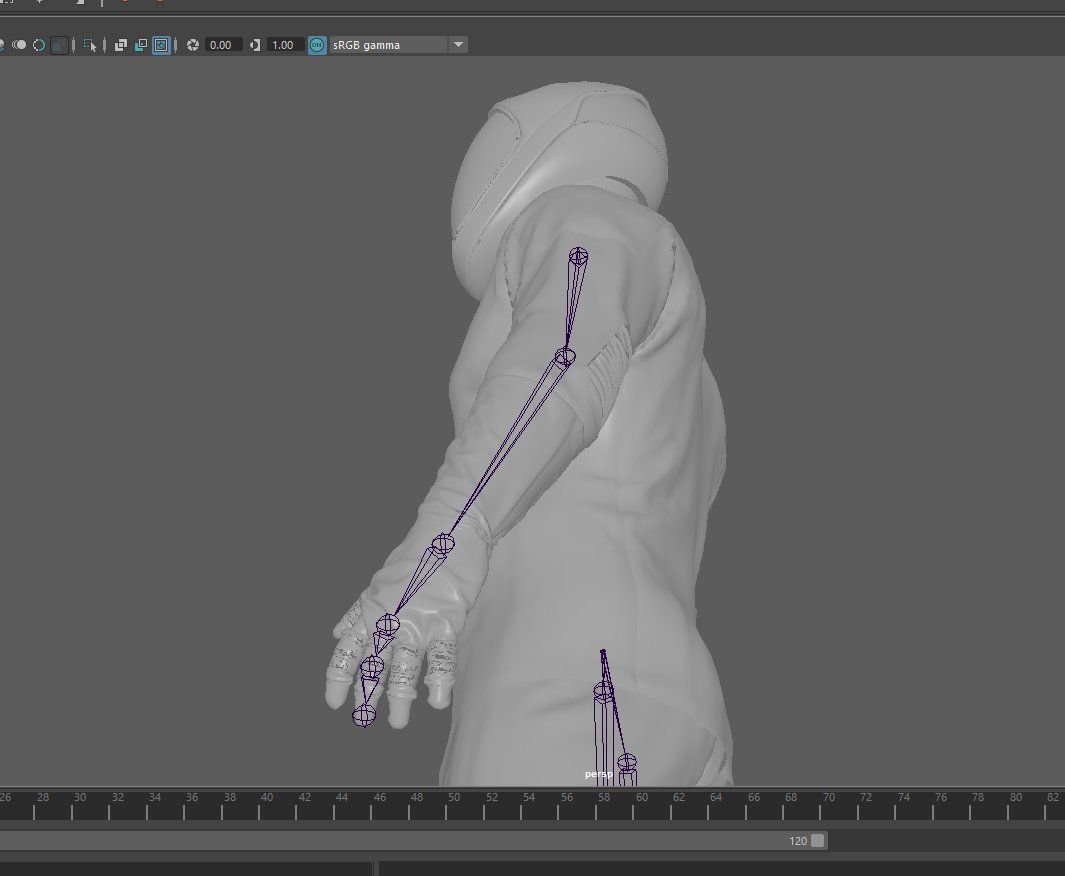Screen dimensions: 1065x876
Task: Click the persp camera label in viewport
Action: tap(597, 772)
